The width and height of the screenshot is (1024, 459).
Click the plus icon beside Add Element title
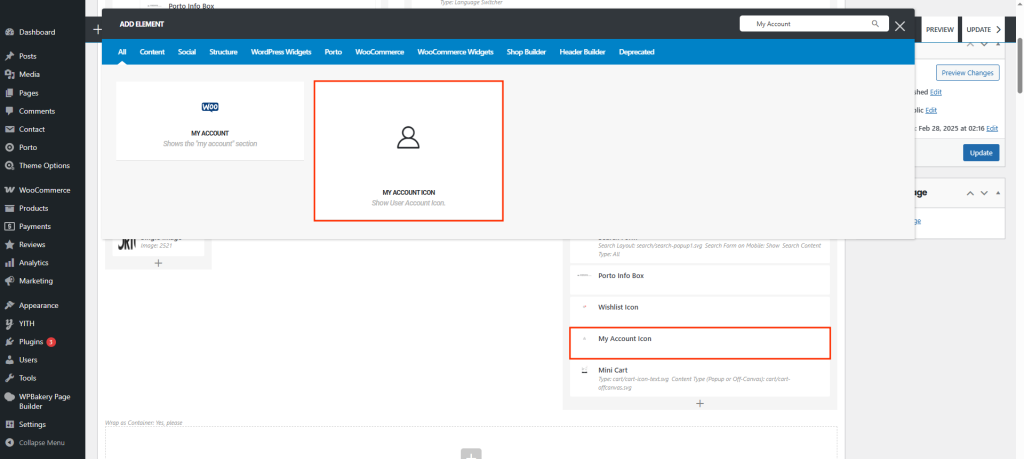(98, 29)
